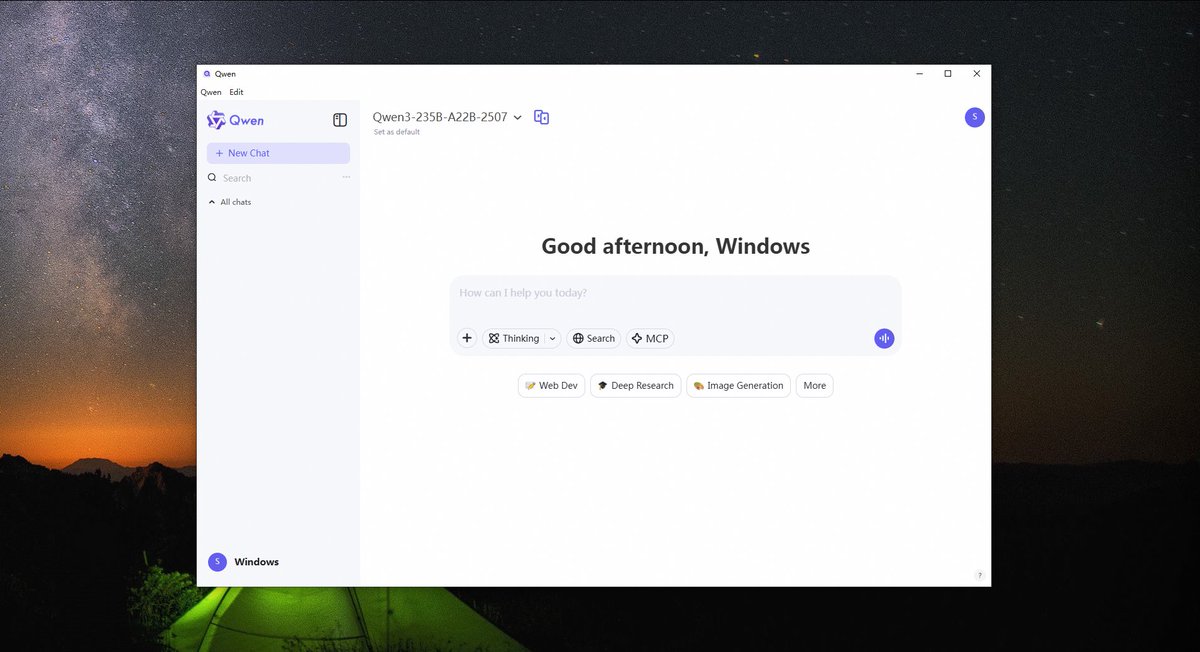Show More shortcut options

point(815,386)
